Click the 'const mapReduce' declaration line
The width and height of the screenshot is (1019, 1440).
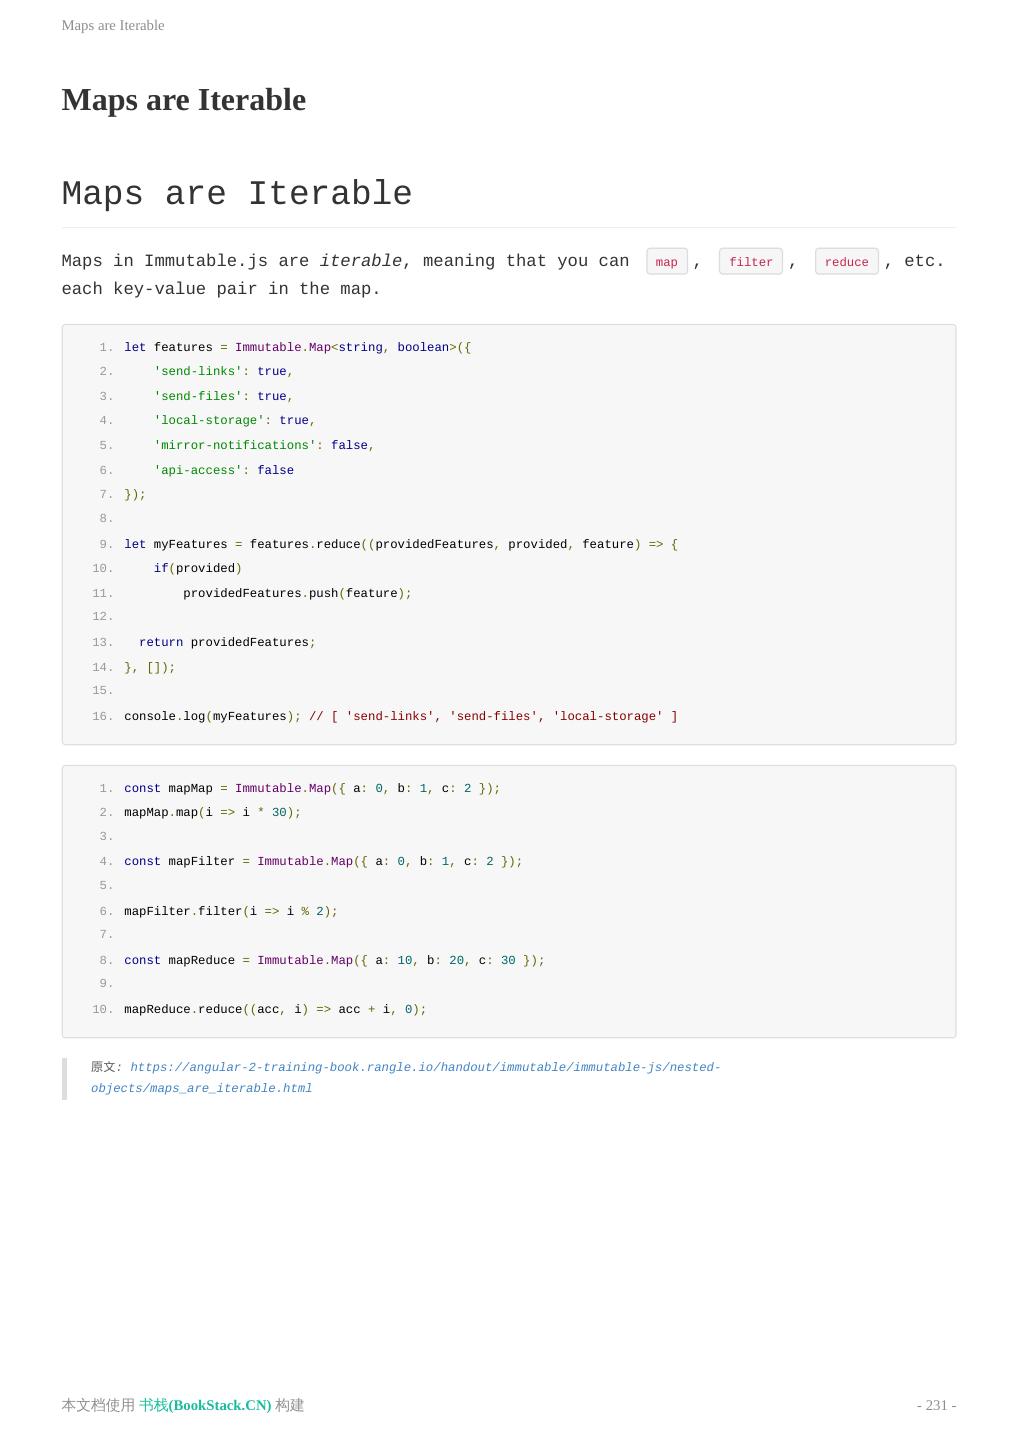tap(334, 961)
